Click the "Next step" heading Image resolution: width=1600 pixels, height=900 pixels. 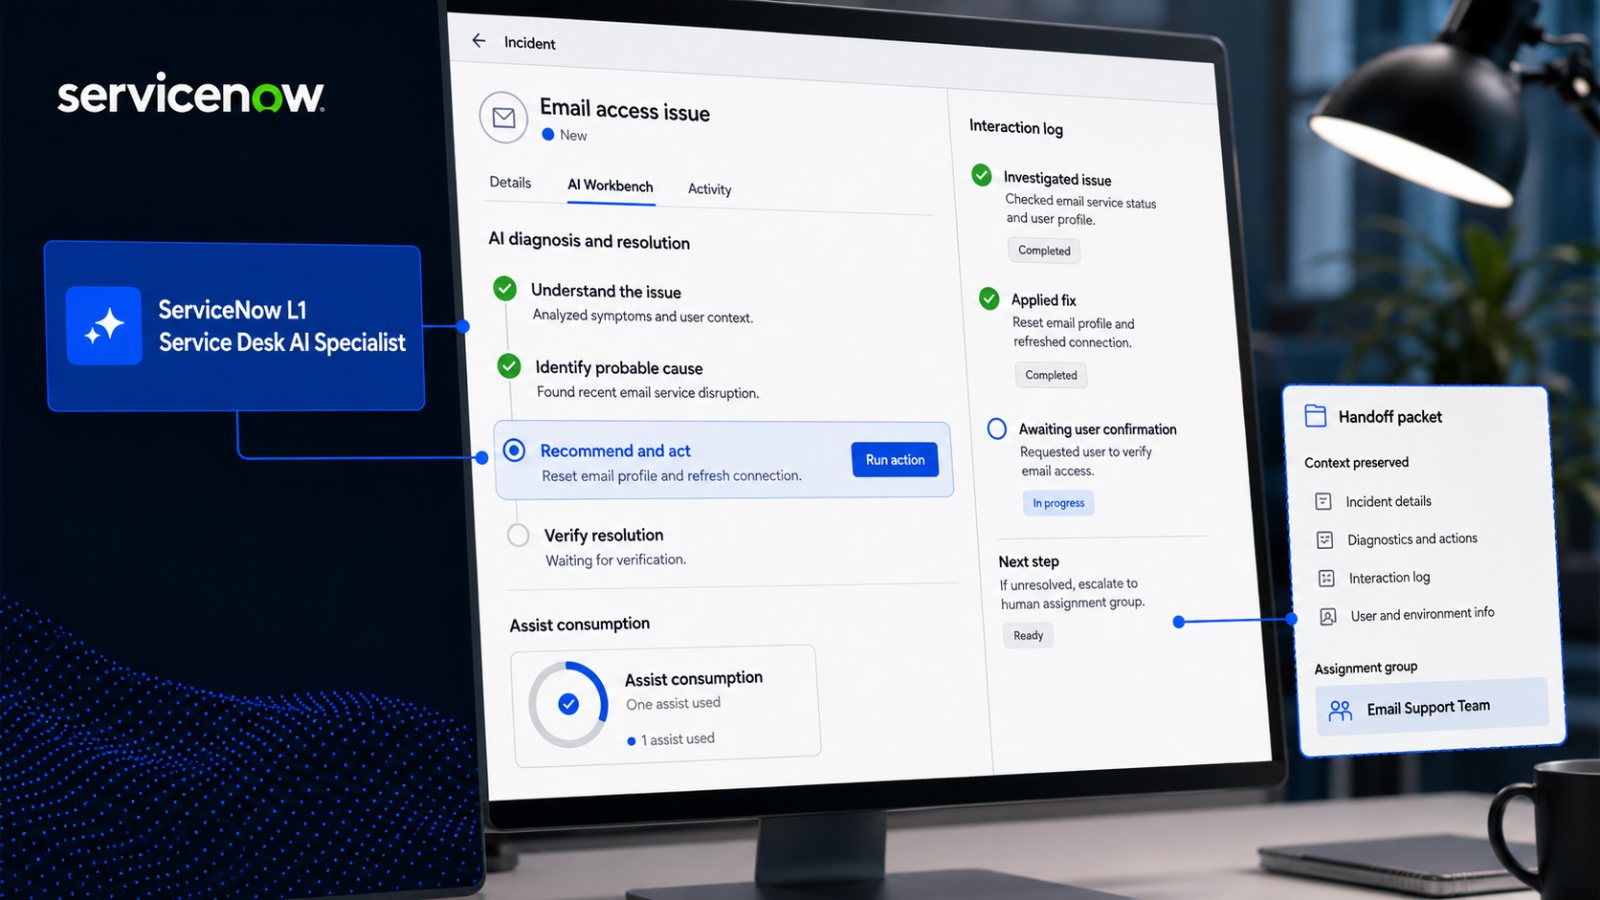click(1028, 561)
